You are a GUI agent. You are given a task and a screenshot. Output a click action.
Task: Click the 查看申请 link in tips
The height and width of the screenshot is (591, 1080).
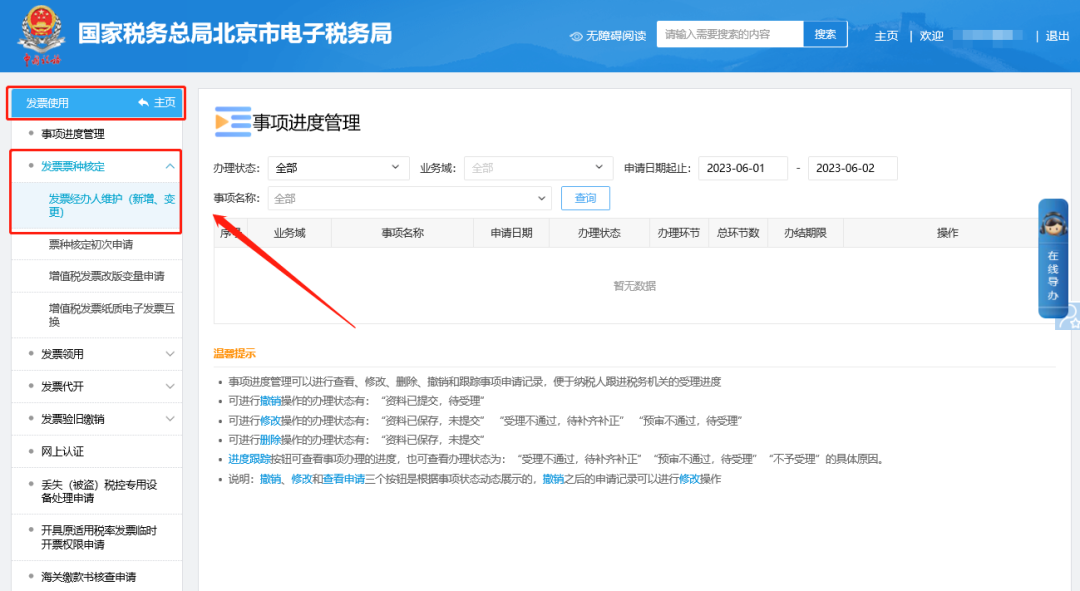click(x=344, y=479)
